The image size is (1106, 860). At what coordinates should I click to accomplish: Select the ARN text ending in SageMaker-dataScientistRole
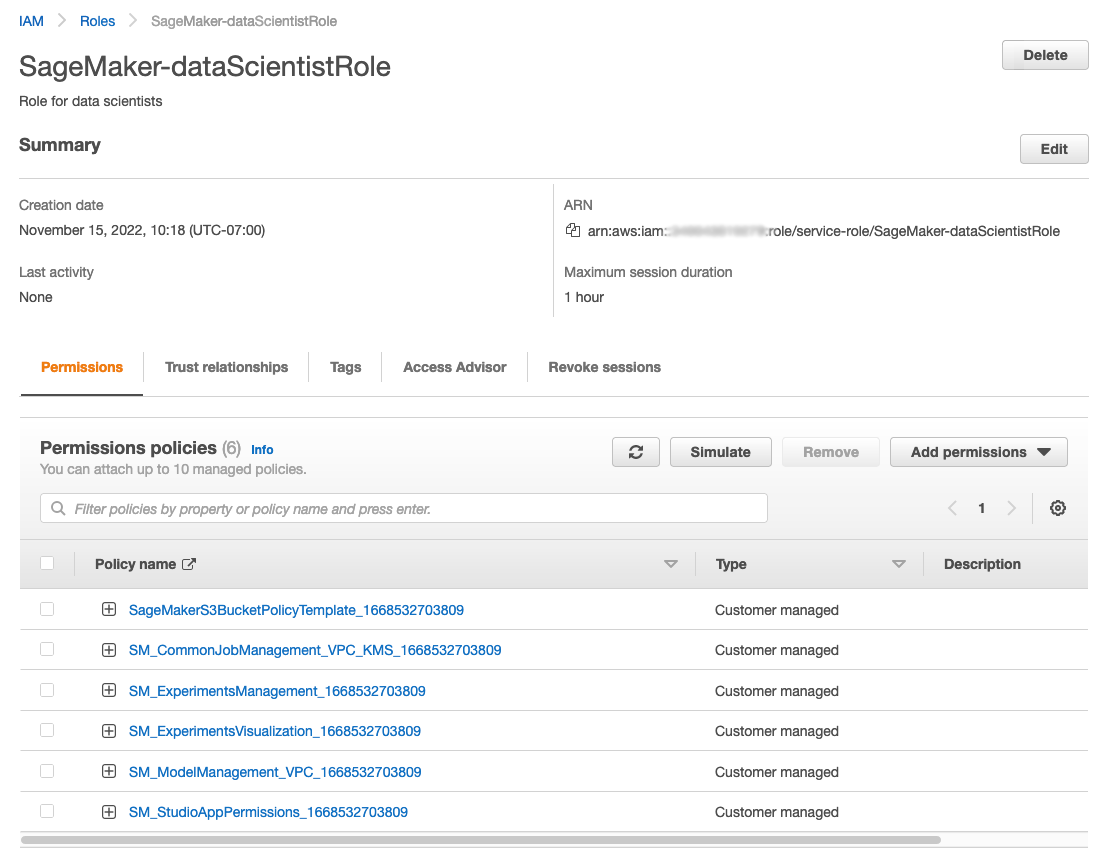[x=823, y=231]
